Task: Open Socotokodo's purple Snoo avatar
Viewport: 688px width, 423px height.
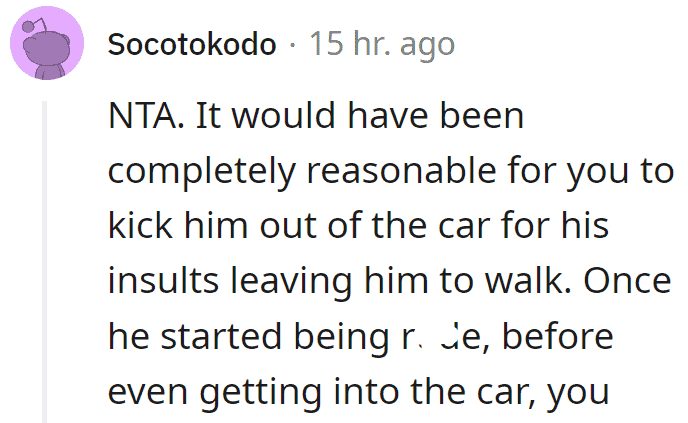Action: click(x=47, y=43)
